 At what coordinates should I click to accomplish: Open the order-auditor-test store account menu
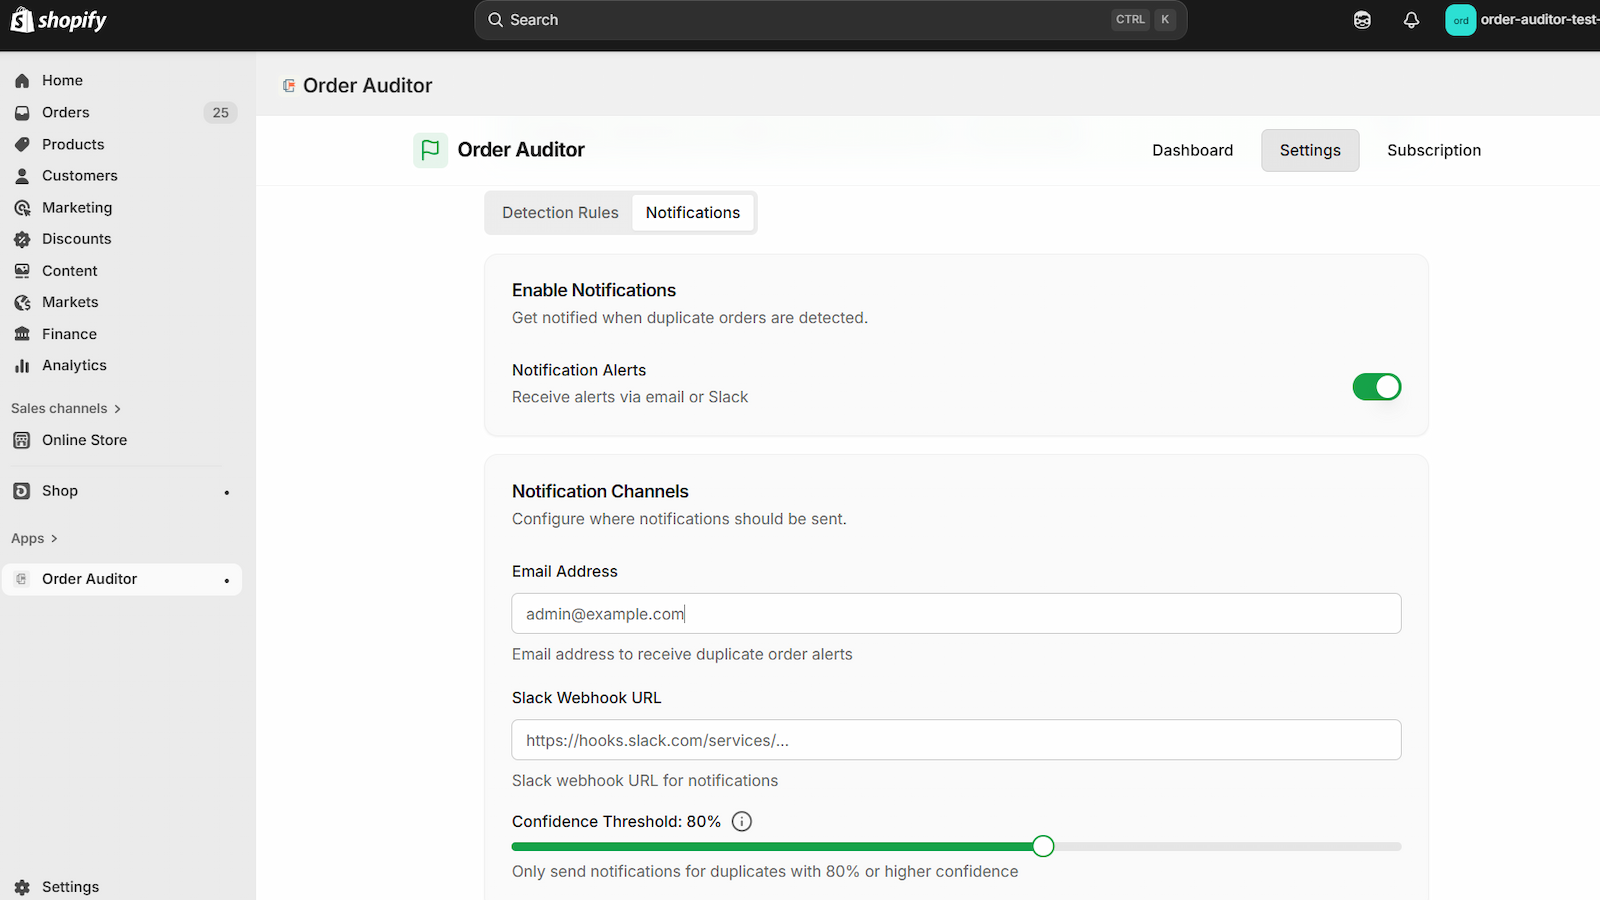[x=1520, y=20]
